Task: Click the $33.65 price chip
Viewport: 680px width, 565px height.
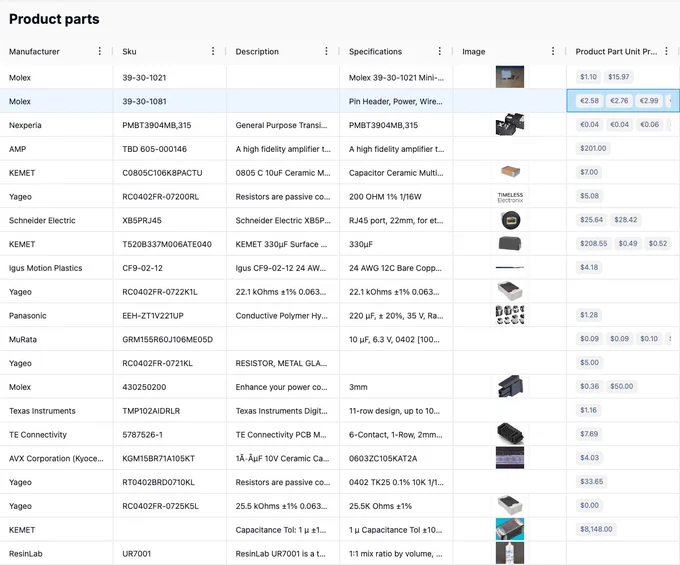Action: click(592, 481)
